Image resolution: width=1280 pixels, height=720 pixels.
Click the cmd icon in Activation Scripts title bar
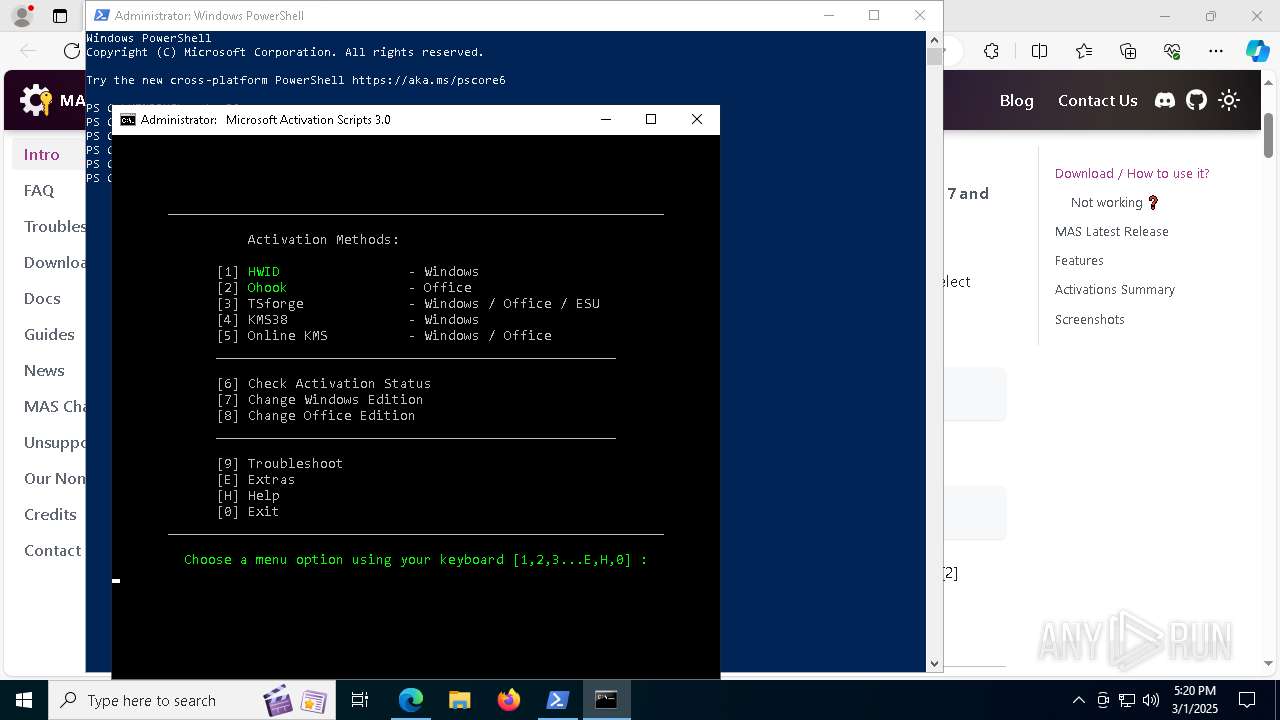click(x=128, y=120)
